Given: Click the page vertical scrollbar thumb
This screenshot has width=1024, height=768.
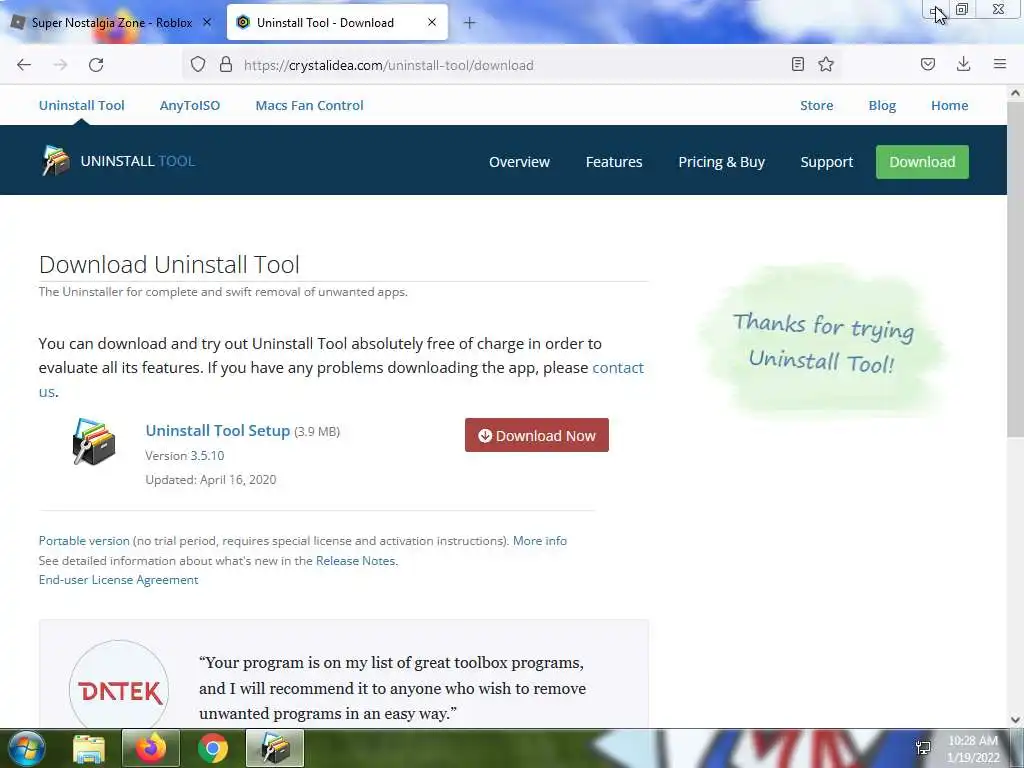Looking at the screenshot, I should point(1015,269).
